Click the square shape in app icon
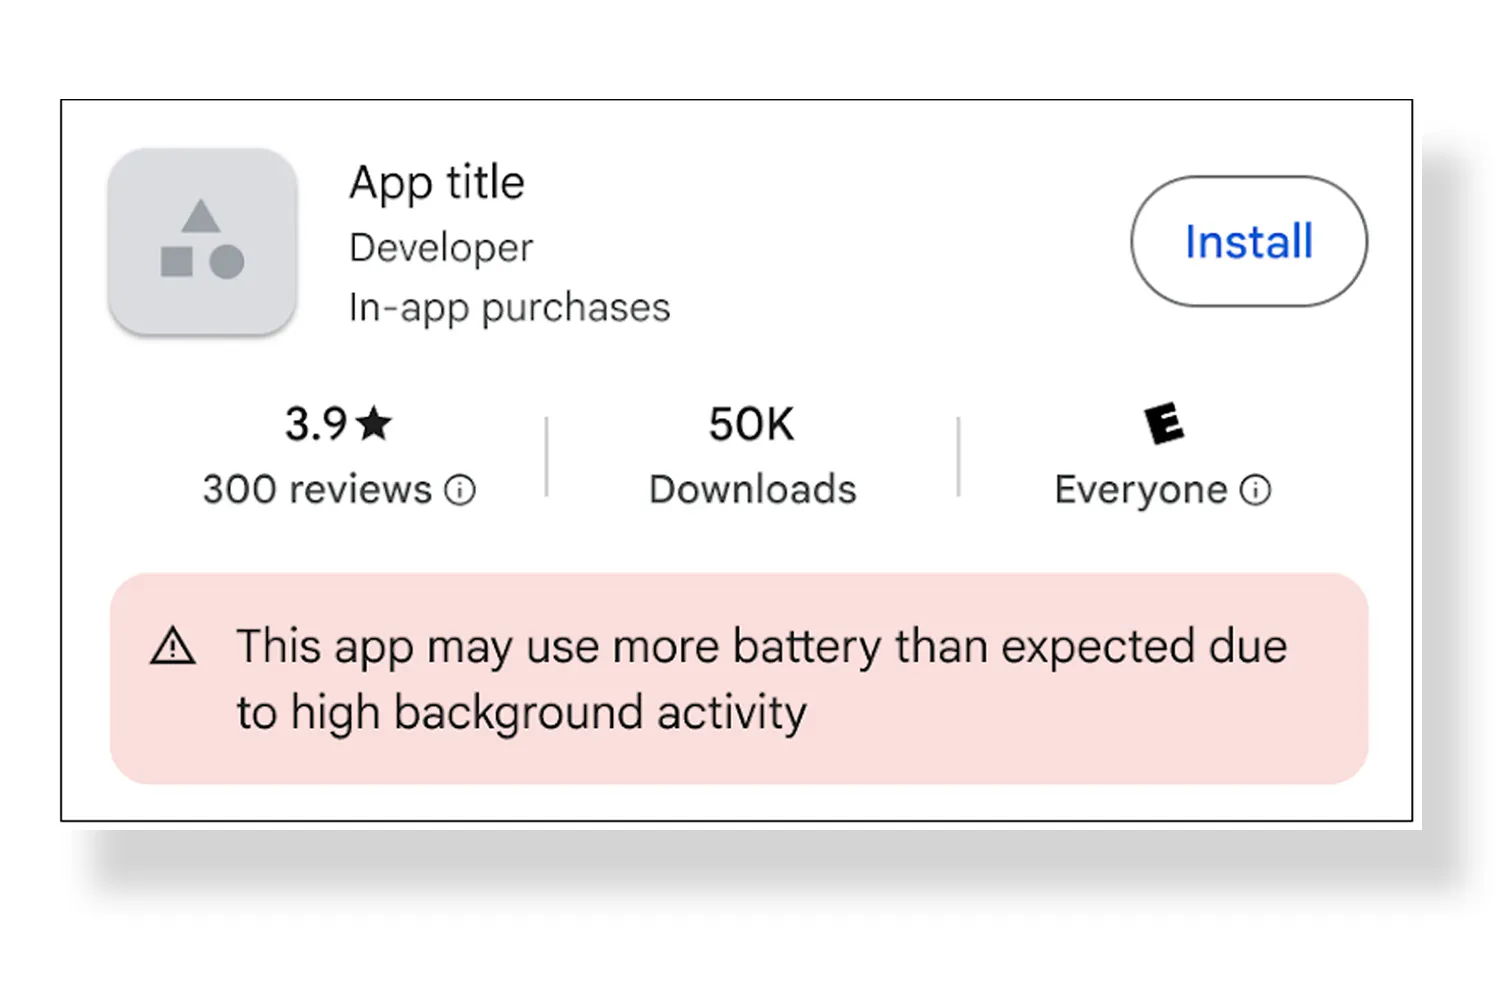Image resolution: width=1500 pixels, height=1000 pixels. pos(177,262)
